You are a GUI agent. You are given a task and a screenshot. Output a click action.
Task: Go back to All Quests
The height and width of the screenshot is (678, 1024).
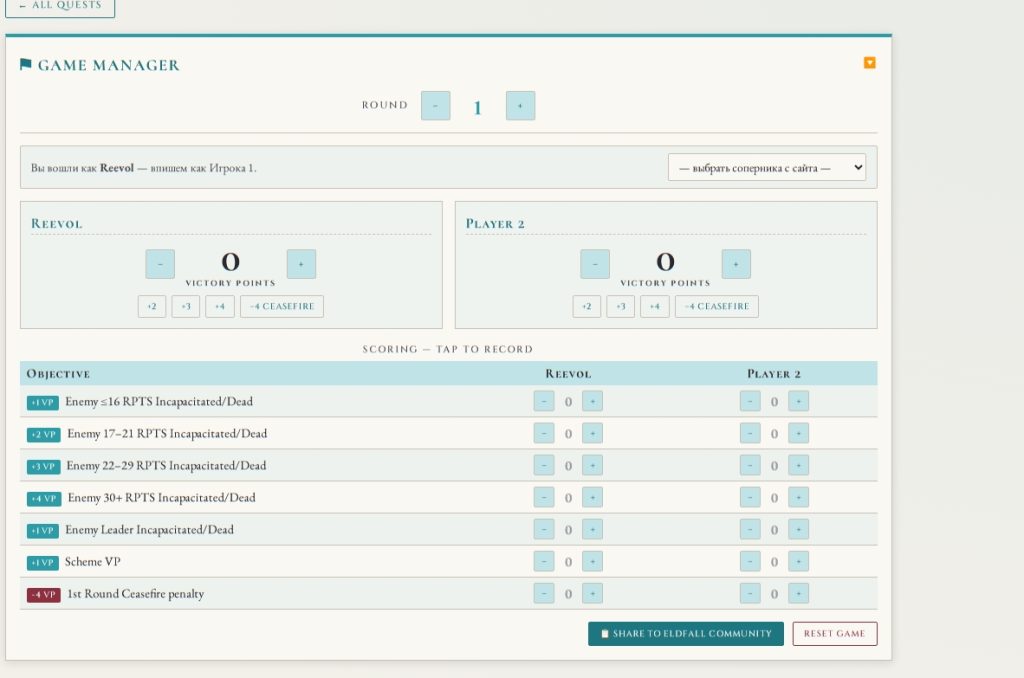(x=60, y=6)
